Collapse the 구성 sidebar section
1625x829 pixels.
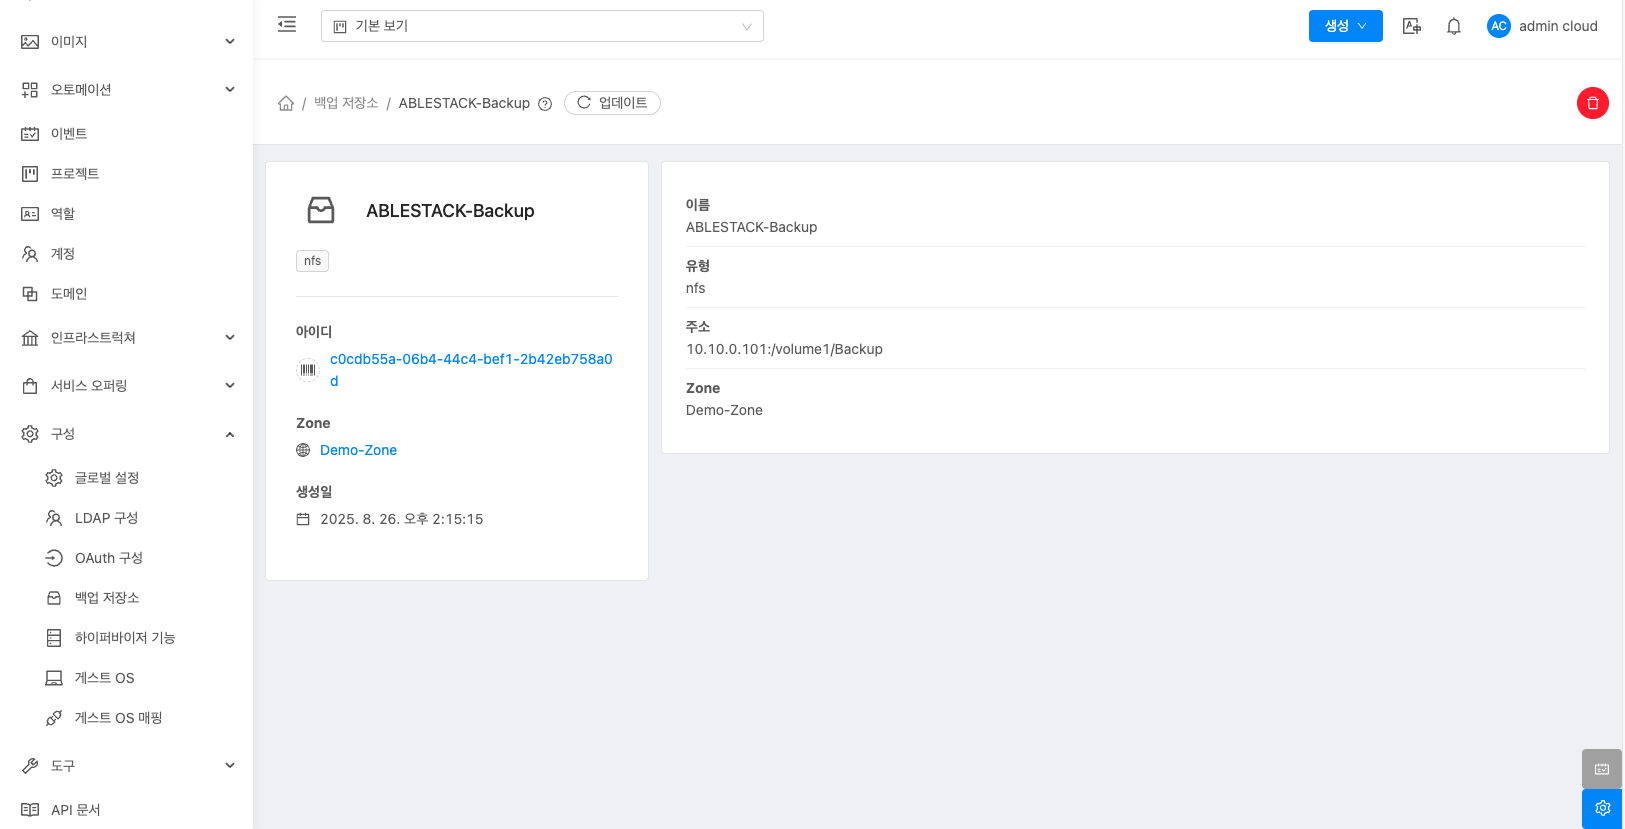(128, 434)
